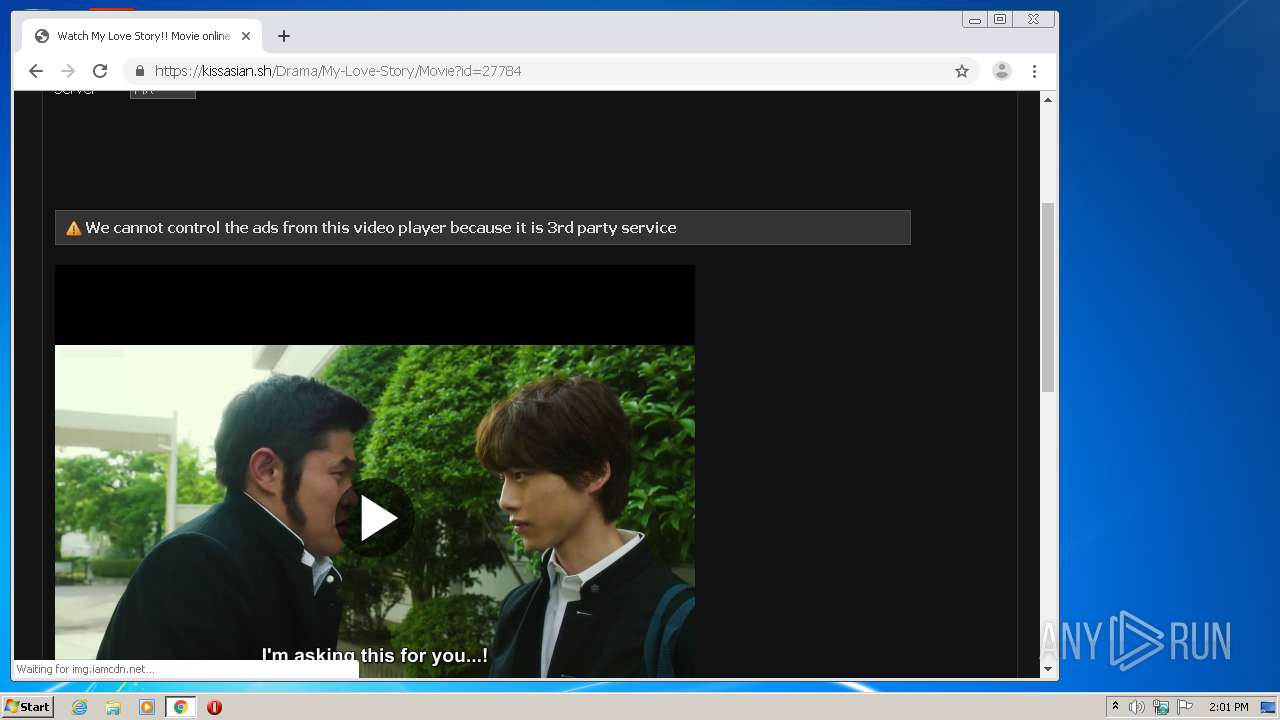Click the page scrollbar up arrow
Image resolution: width=1280 pixels, height=720 pixels.
pos(1048,100)
